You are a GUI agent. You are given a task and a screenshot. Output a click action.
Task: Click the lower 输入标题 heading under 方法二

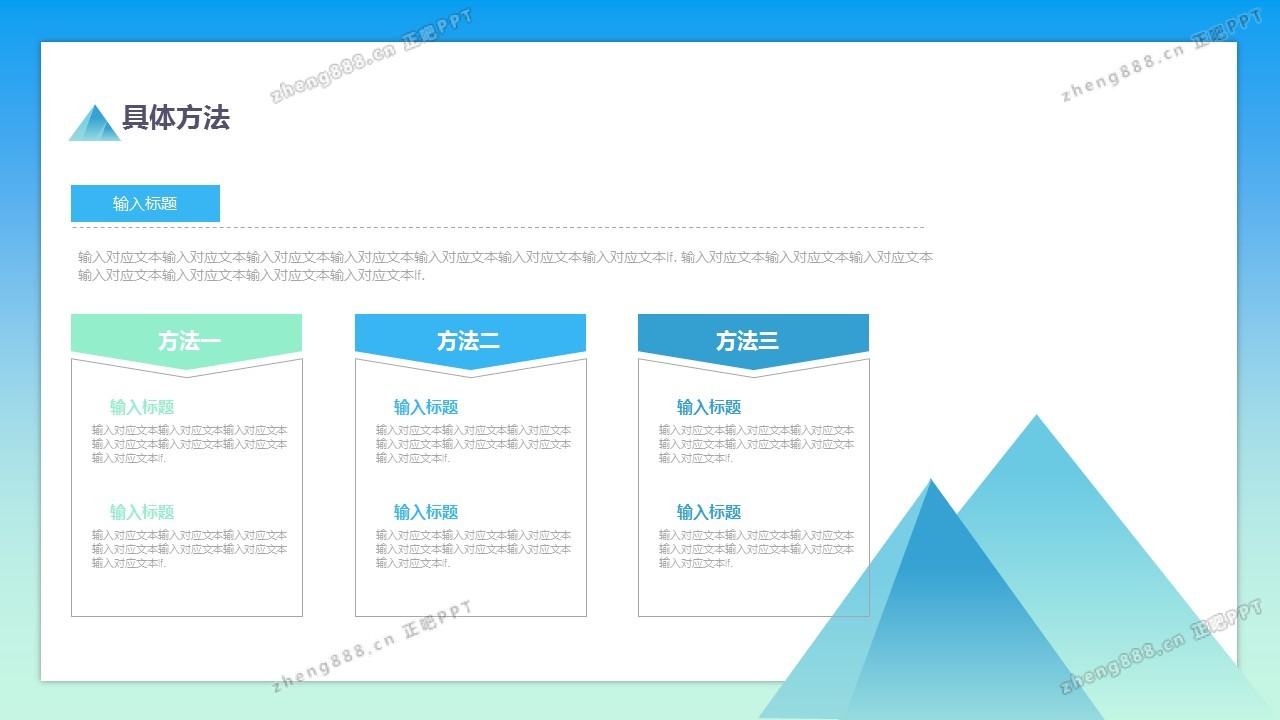426,512
